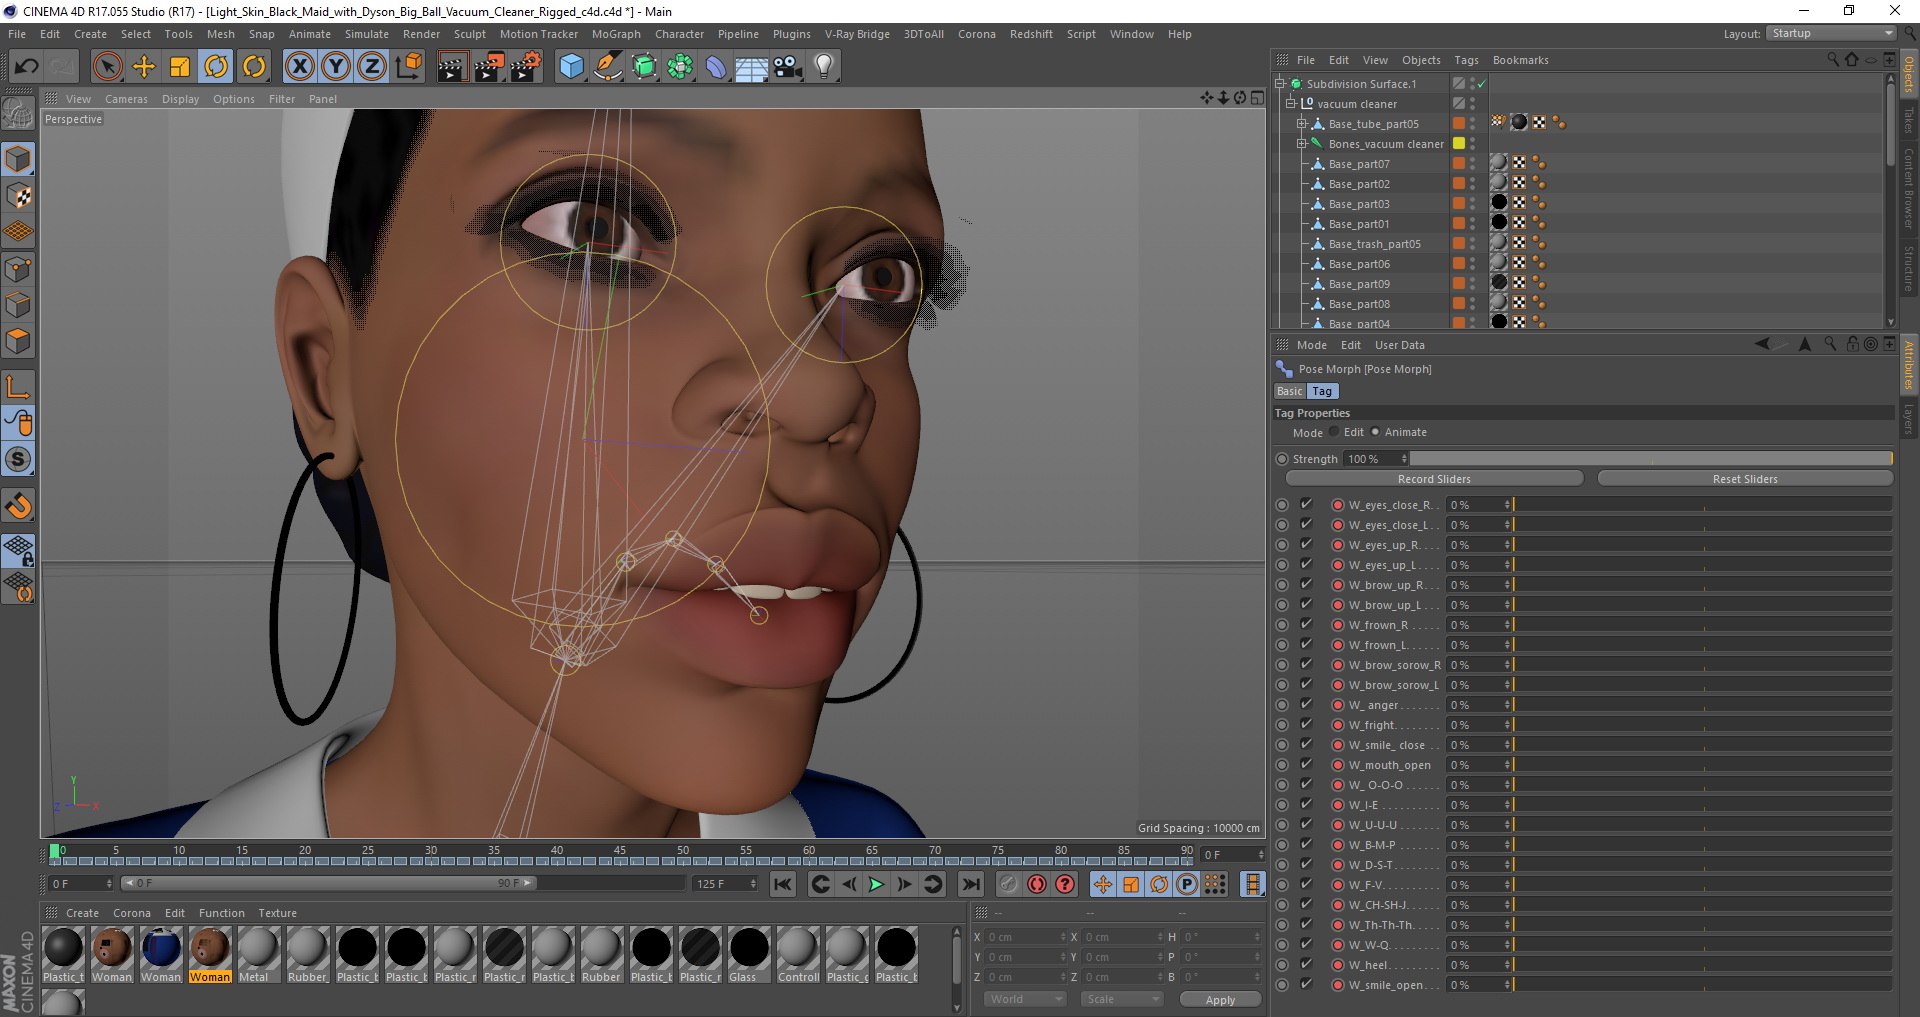The image size is (1920, 1017).
Task: Toggle checkmark for W_fright morph
Action: point(1306,724)
